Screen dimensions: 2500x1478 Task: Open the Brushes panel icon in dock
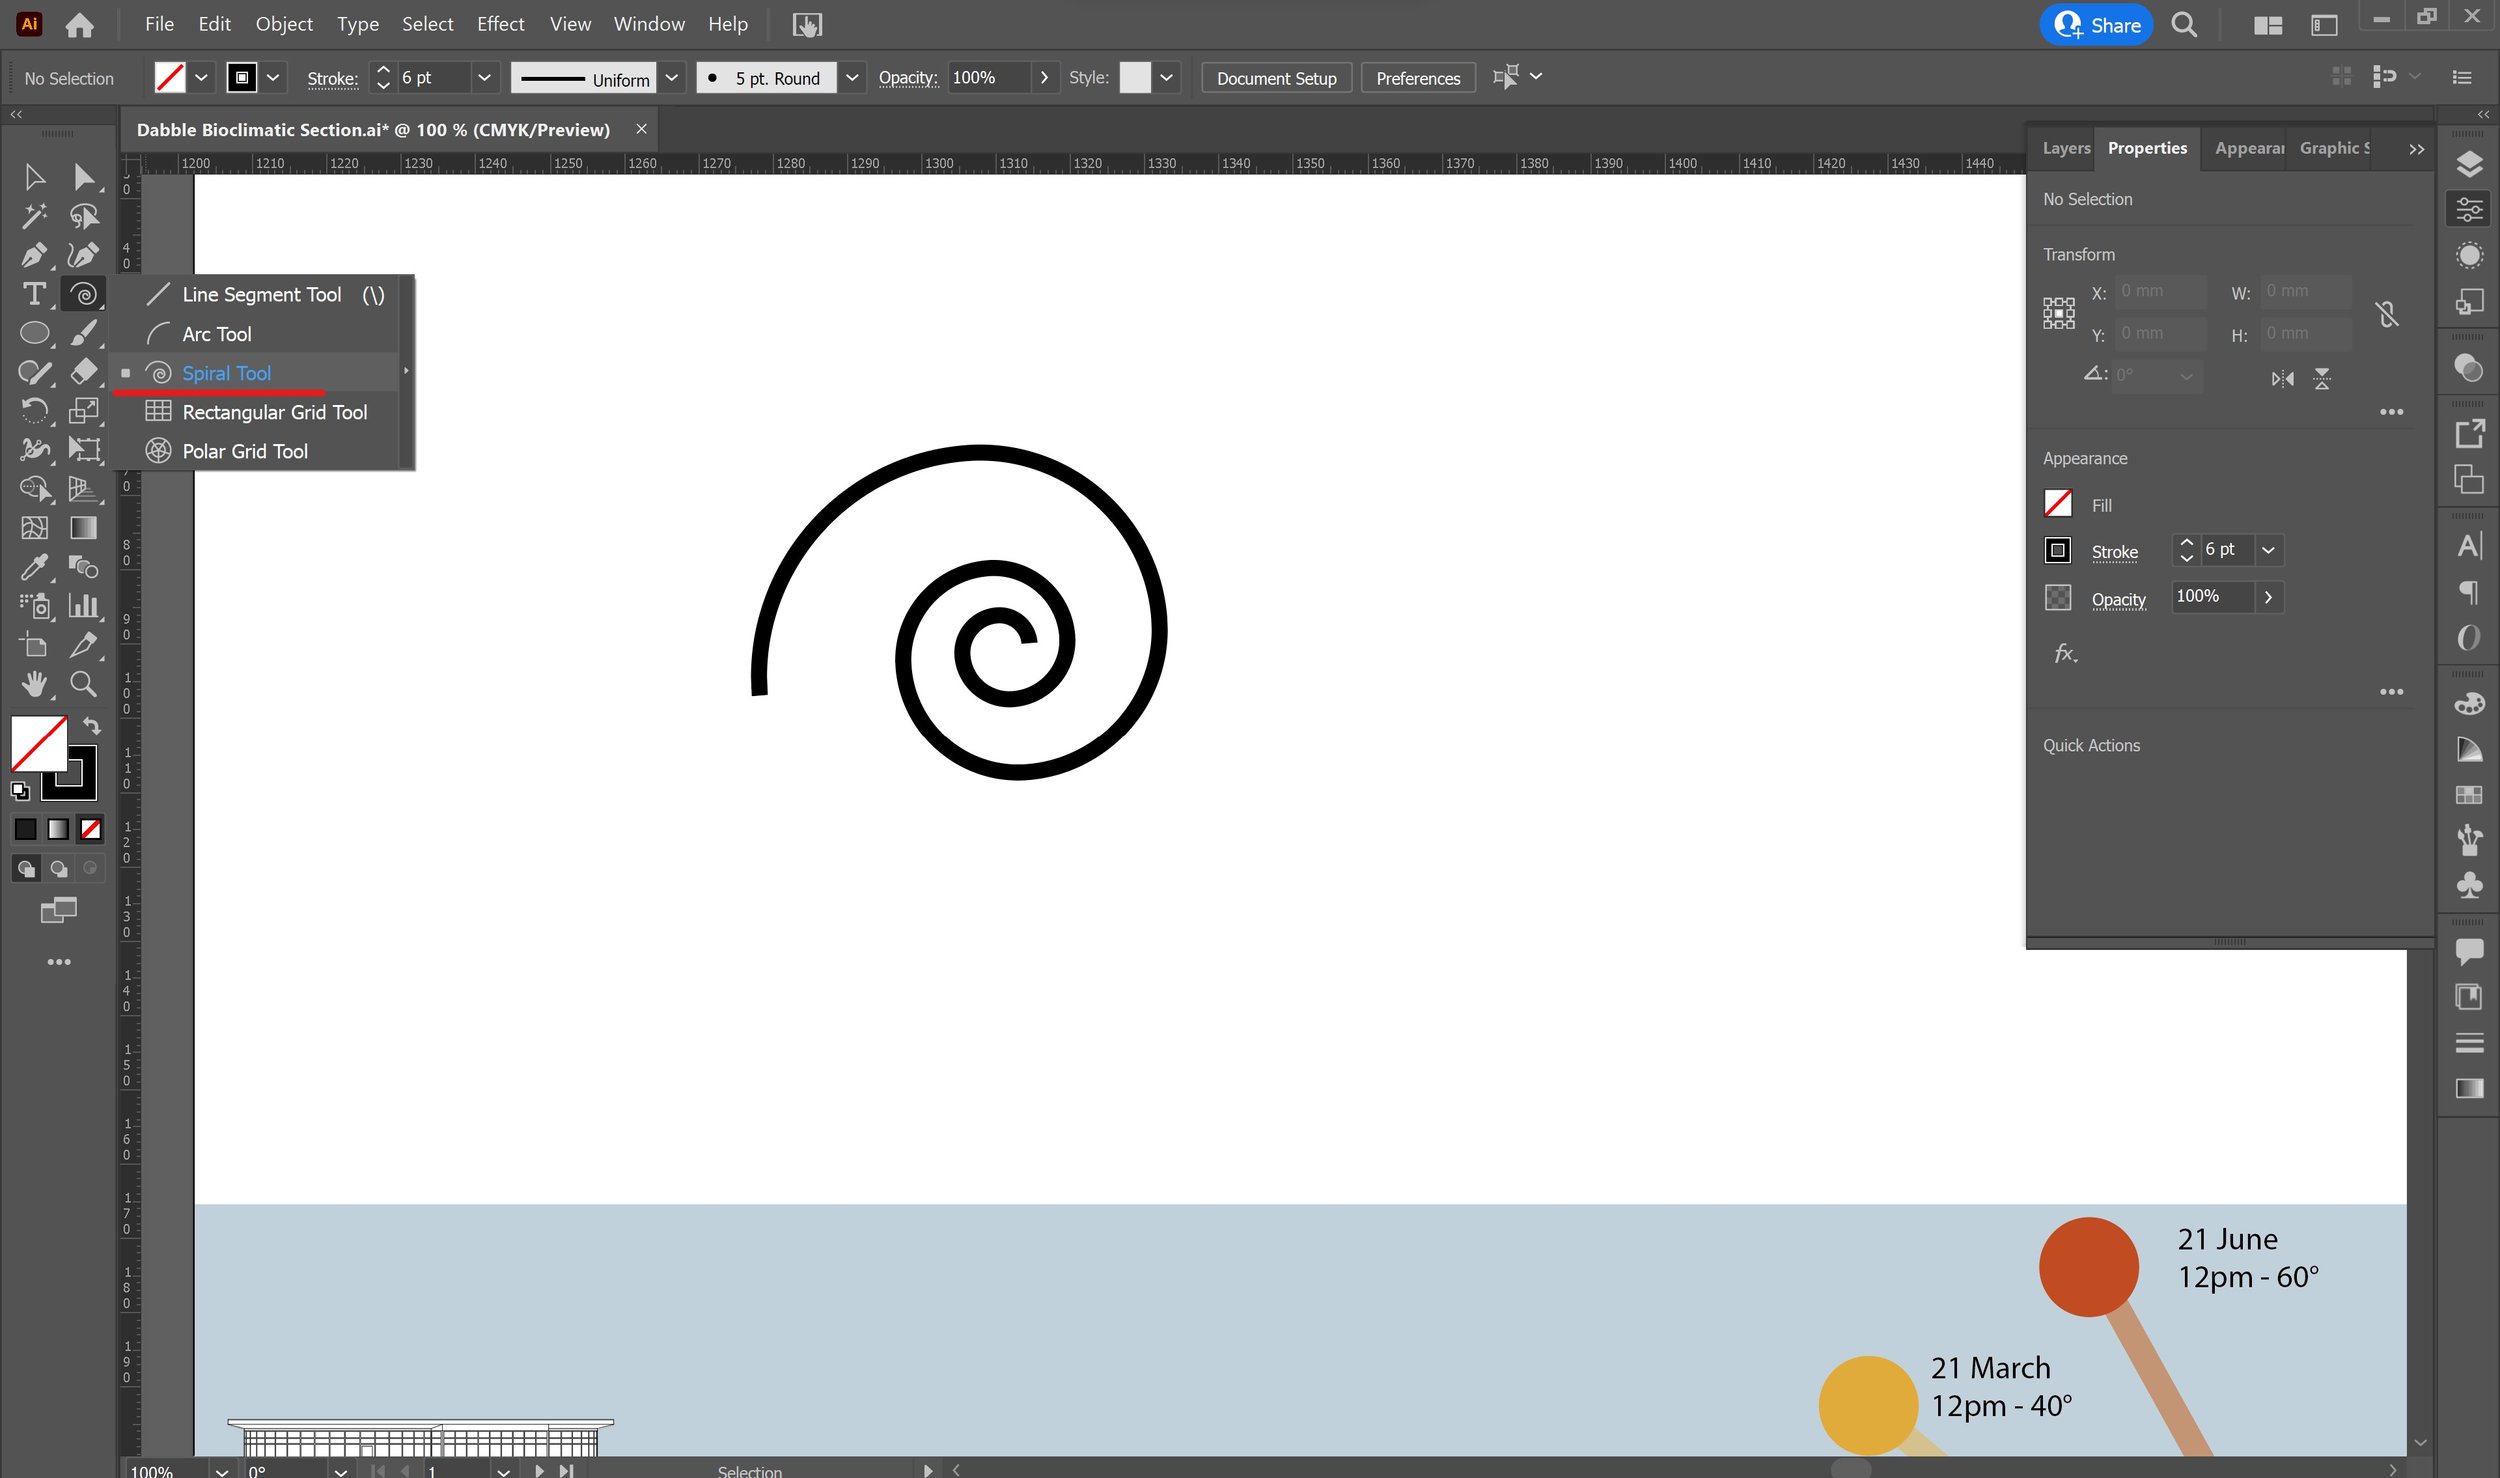2469,840
